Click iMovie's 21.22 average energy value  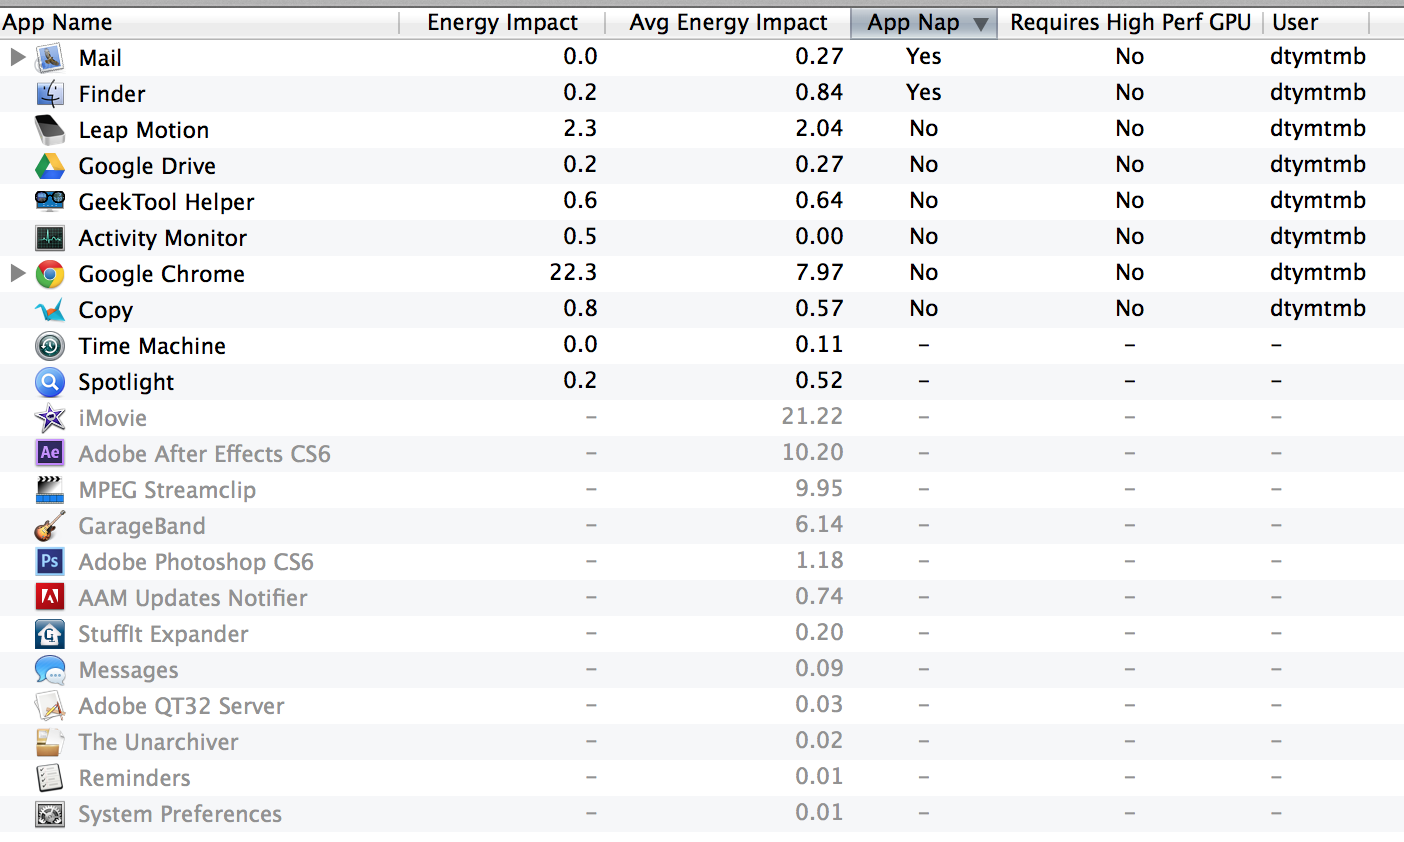812,416
